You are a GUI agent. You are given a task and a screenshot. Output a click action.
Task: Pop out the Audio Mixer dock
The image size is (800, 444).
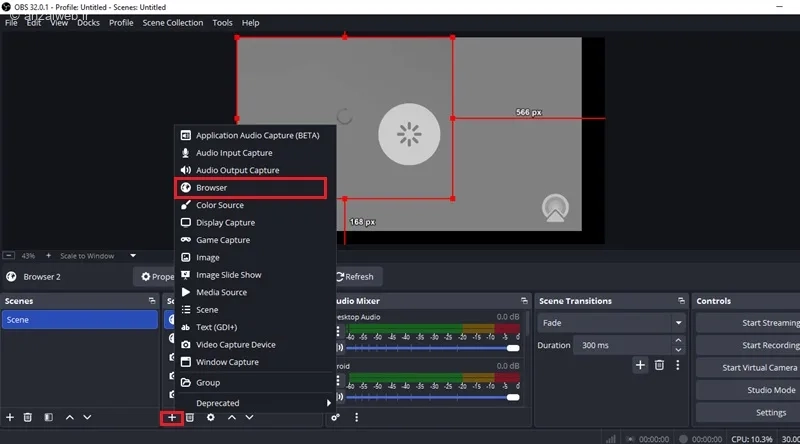[x=524, y=301]
